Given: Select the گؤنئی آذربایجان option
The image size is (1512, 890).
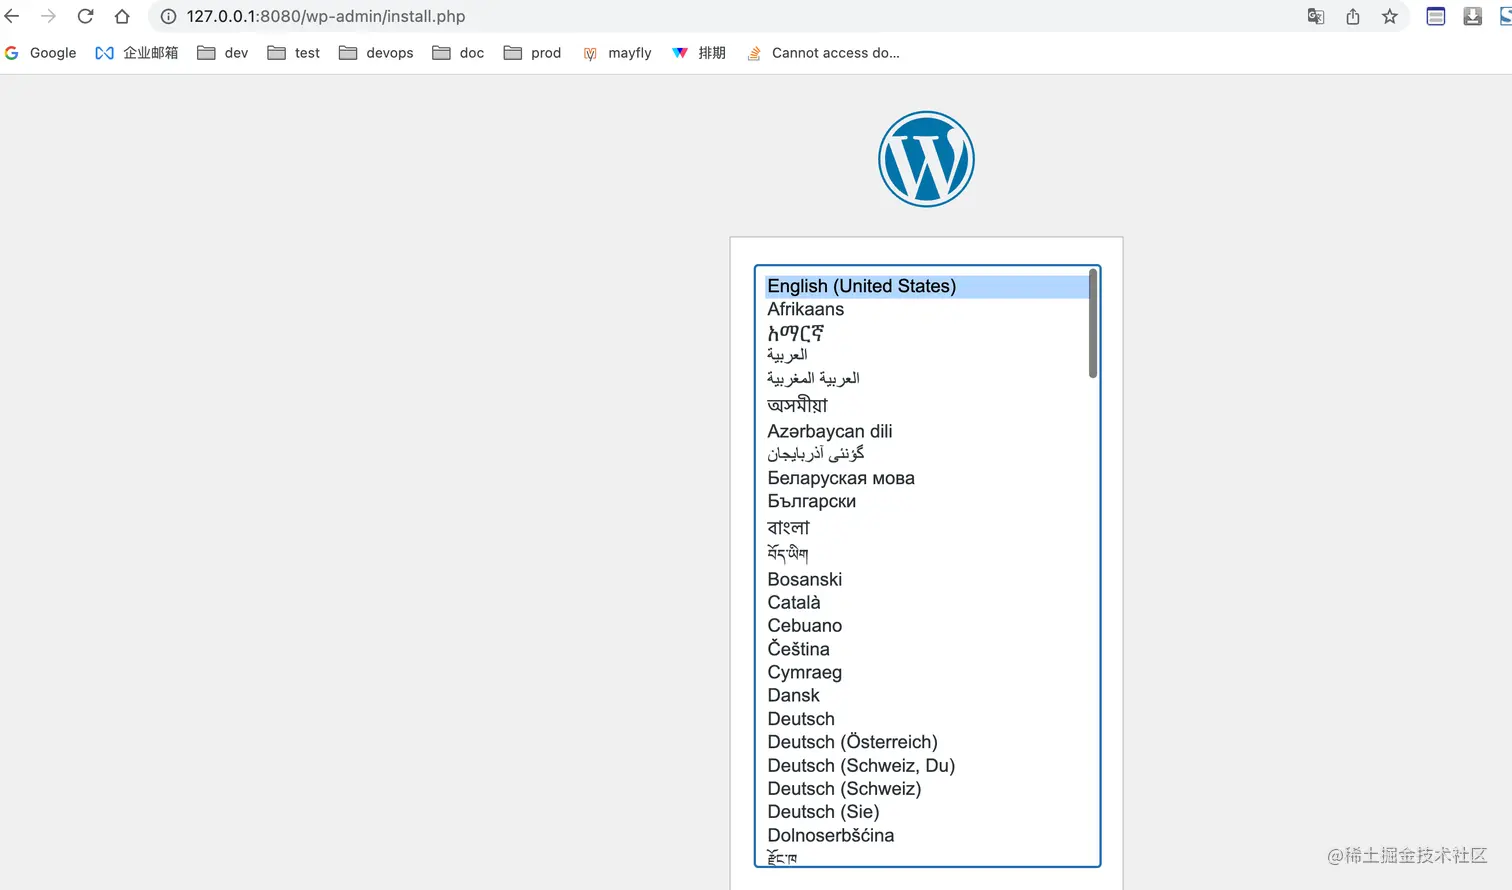Looking at the screenshot, I should [x=926, y=454].
